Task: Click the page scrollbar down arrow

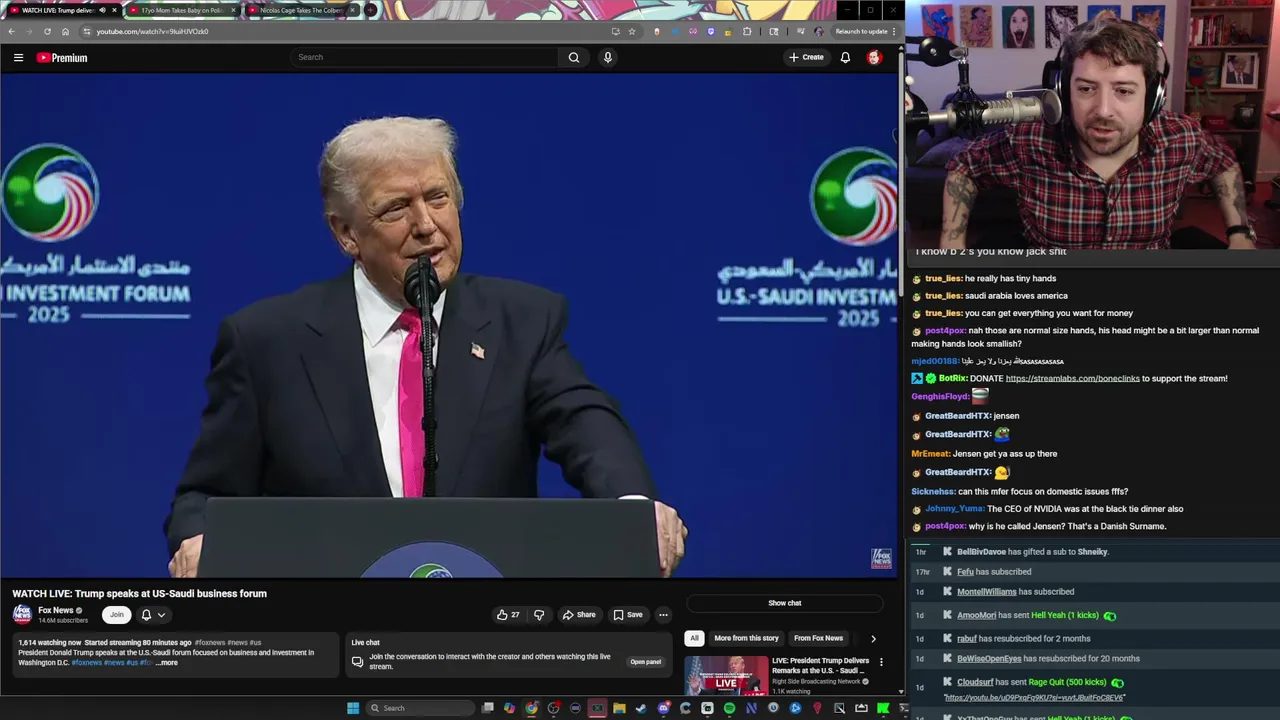Action: click(x=900, y=691)
